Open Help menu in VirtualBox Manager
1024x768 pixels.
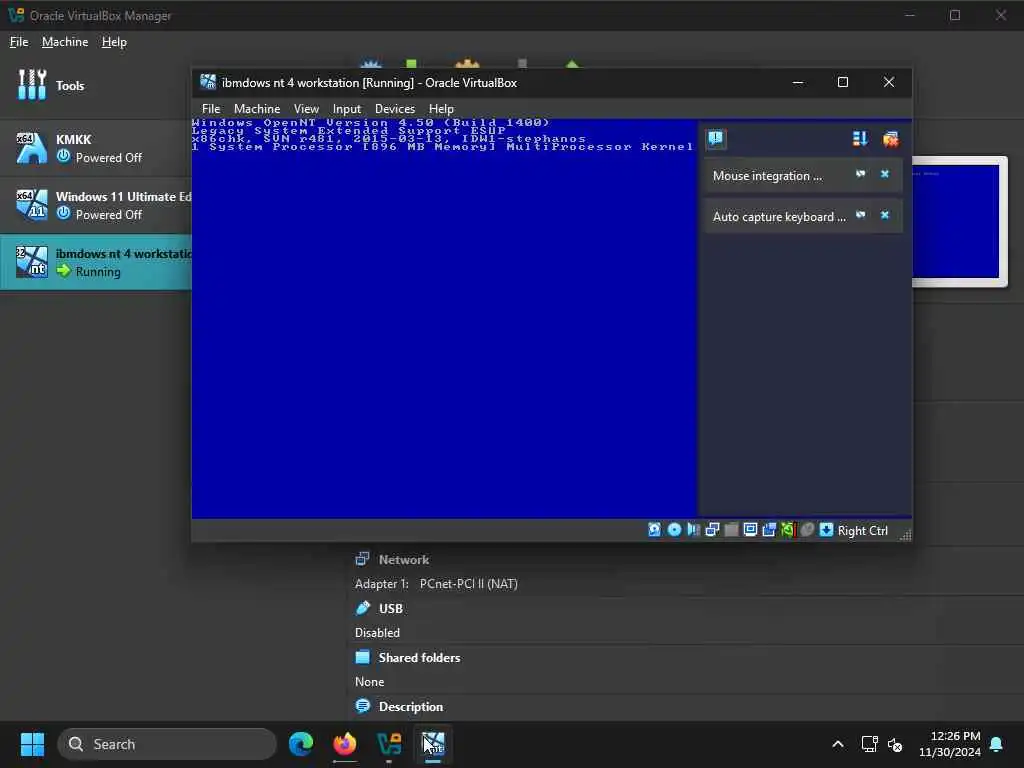pyautogui.click(x=114, y=42)
